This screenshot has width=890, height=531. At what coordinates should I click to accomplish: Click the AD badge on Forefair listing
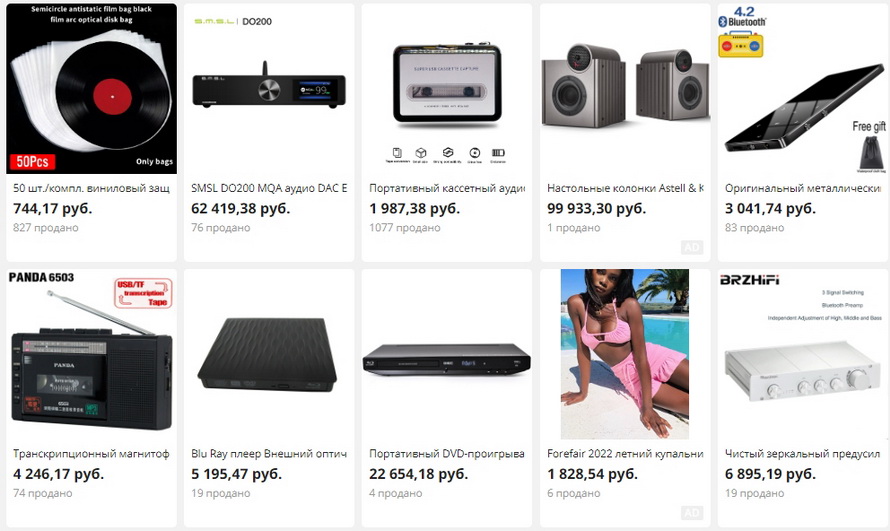(x=692, y=513)
